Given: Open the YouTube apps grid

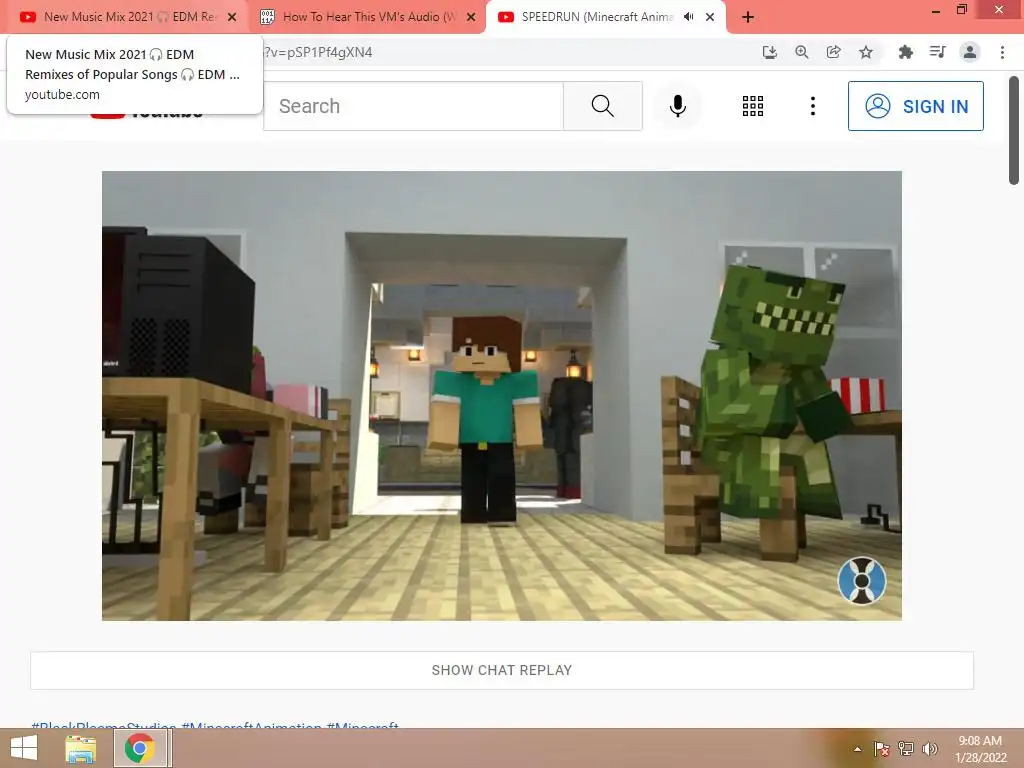Looking at the screenshot, I should [x=752, y=106].
